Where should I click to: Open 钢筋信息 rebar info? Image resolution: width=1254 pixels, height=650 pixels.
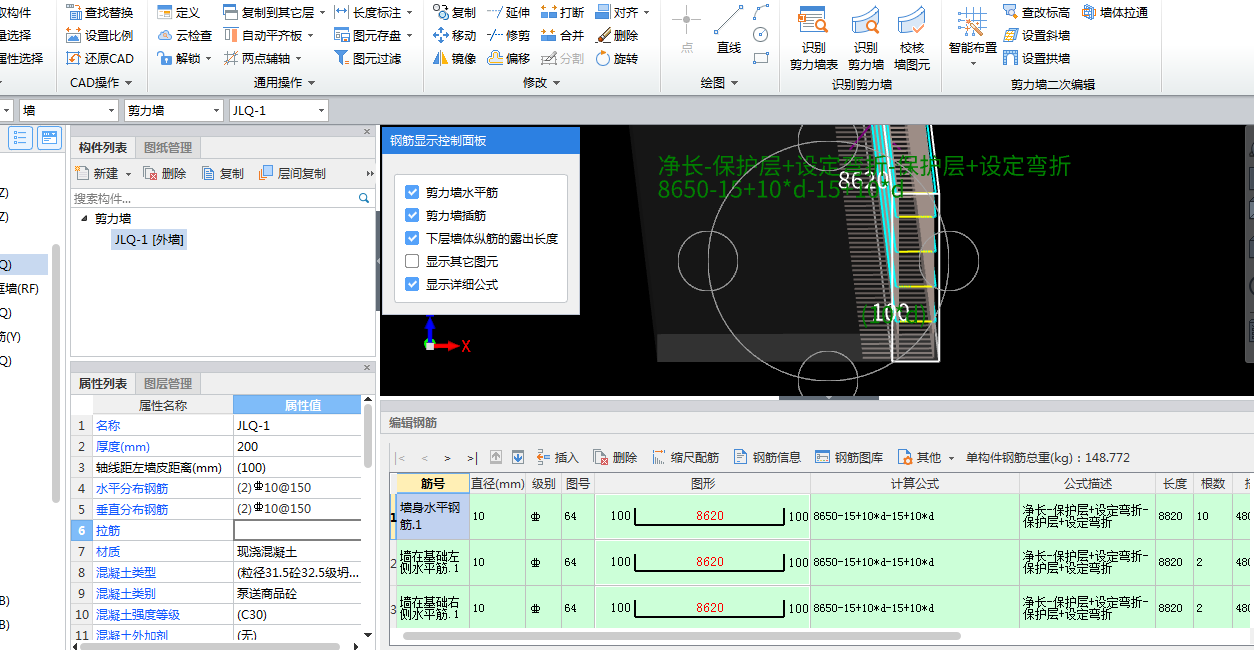pos(767,457)
